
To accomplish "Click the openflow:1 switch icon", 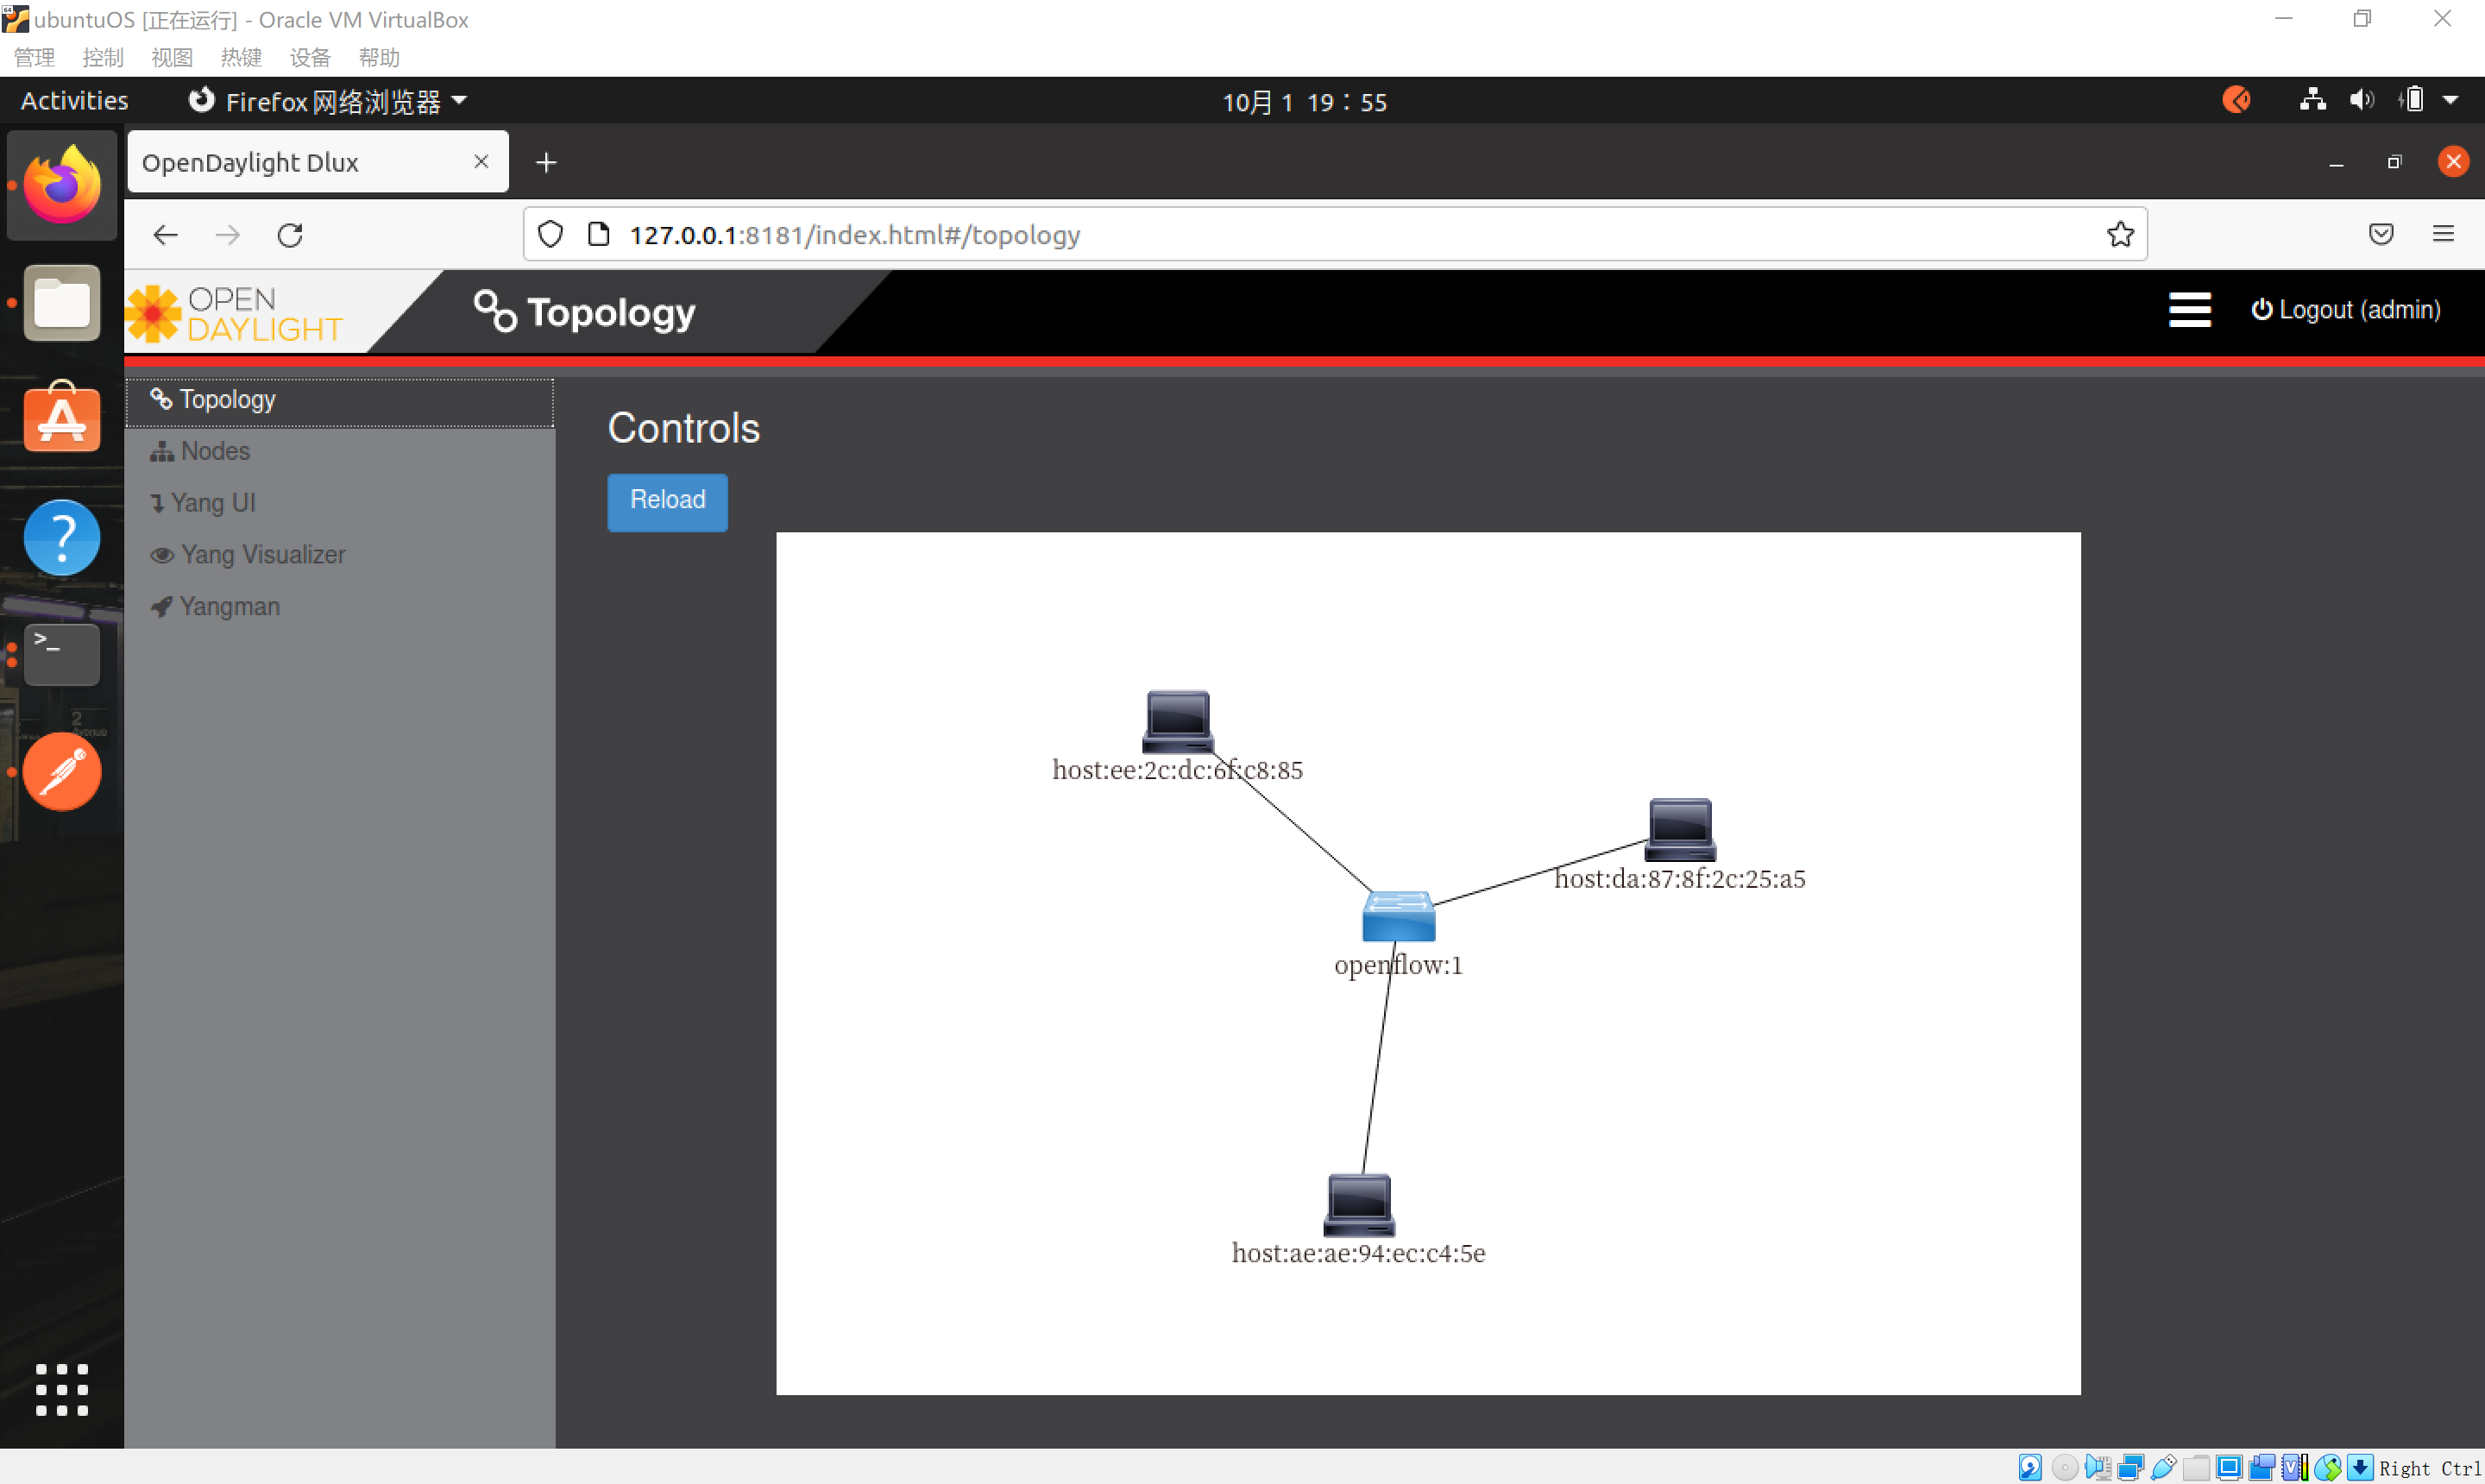I will point(1398,916).
